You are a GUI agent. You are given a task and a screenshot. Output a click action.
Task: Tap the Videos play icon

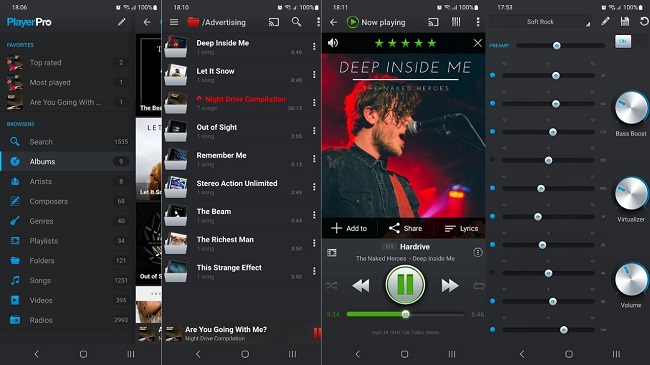click(x=15, y=300)
